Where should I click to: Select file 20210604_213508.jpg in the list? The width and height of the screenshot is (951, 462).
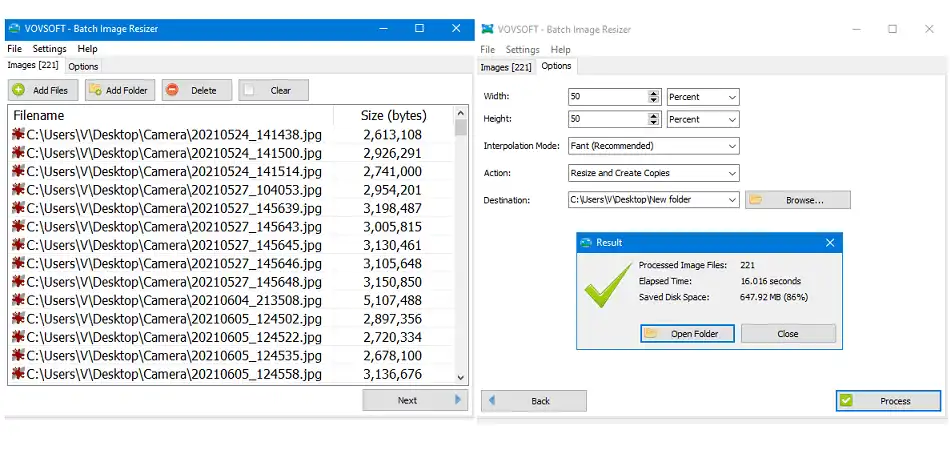click(166, 300)
